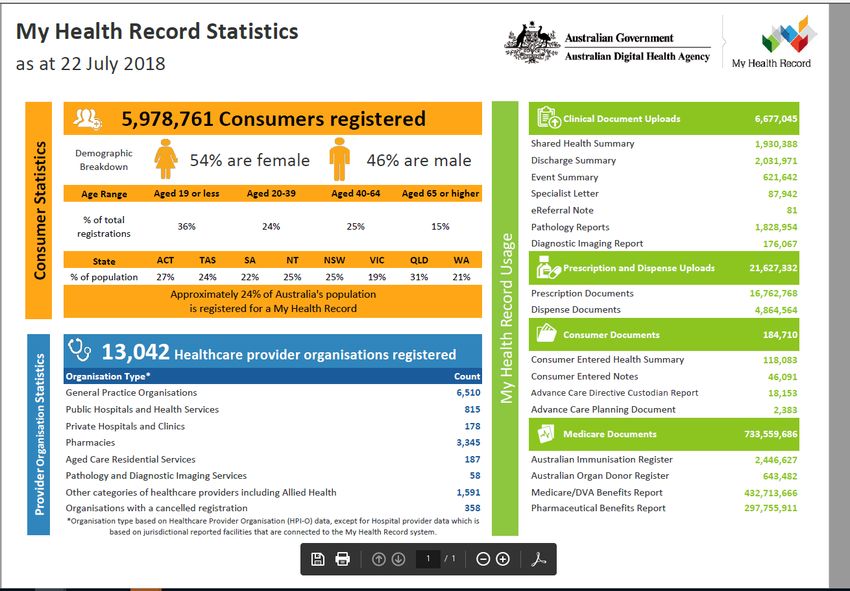Viewport: 850px width, 591px height.
Task: Click the 'My Health Record Usage' vertical banner
Action: 506,318
